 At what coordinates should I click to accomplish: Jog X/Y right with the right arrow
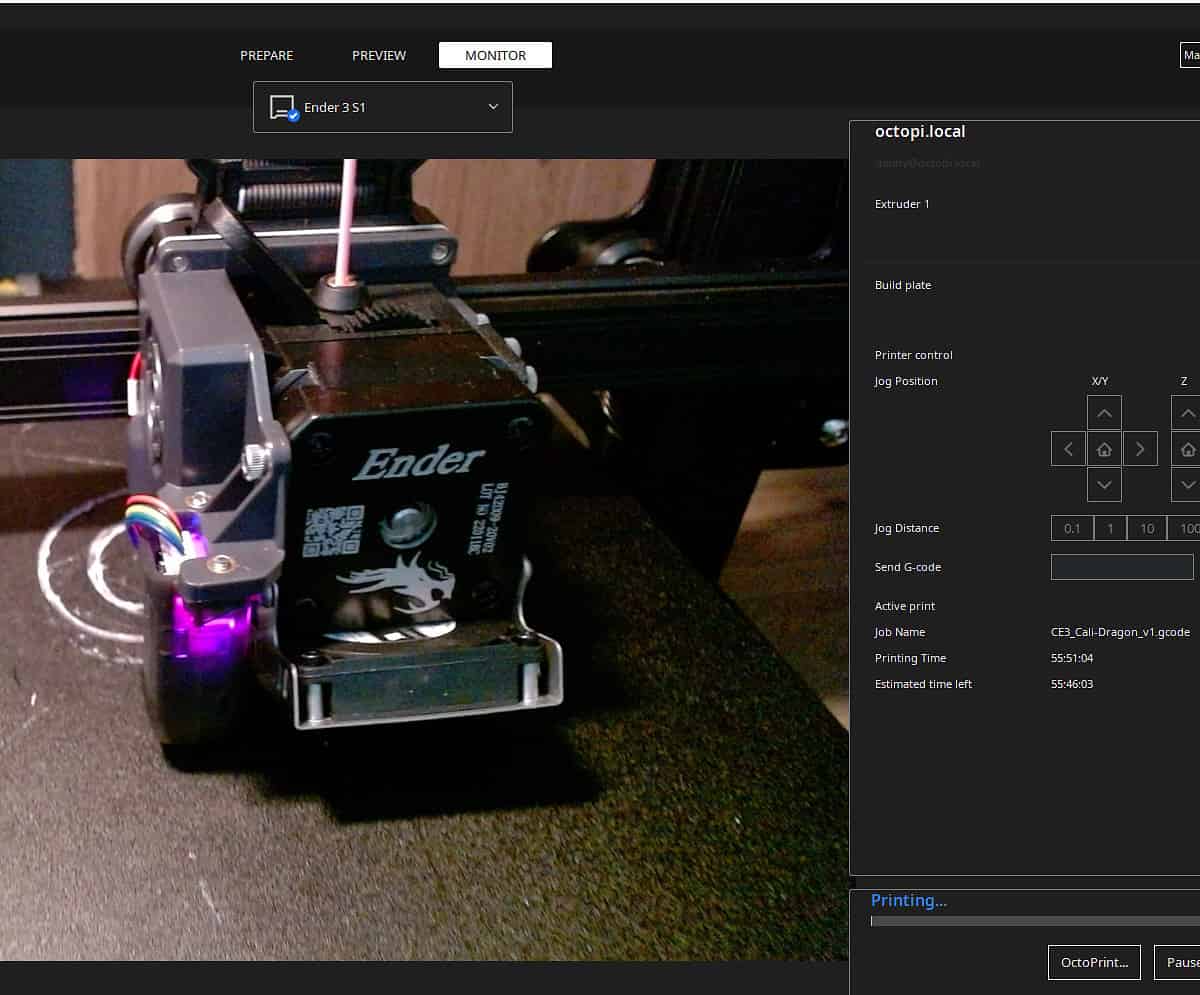[x=1140, y=449]
